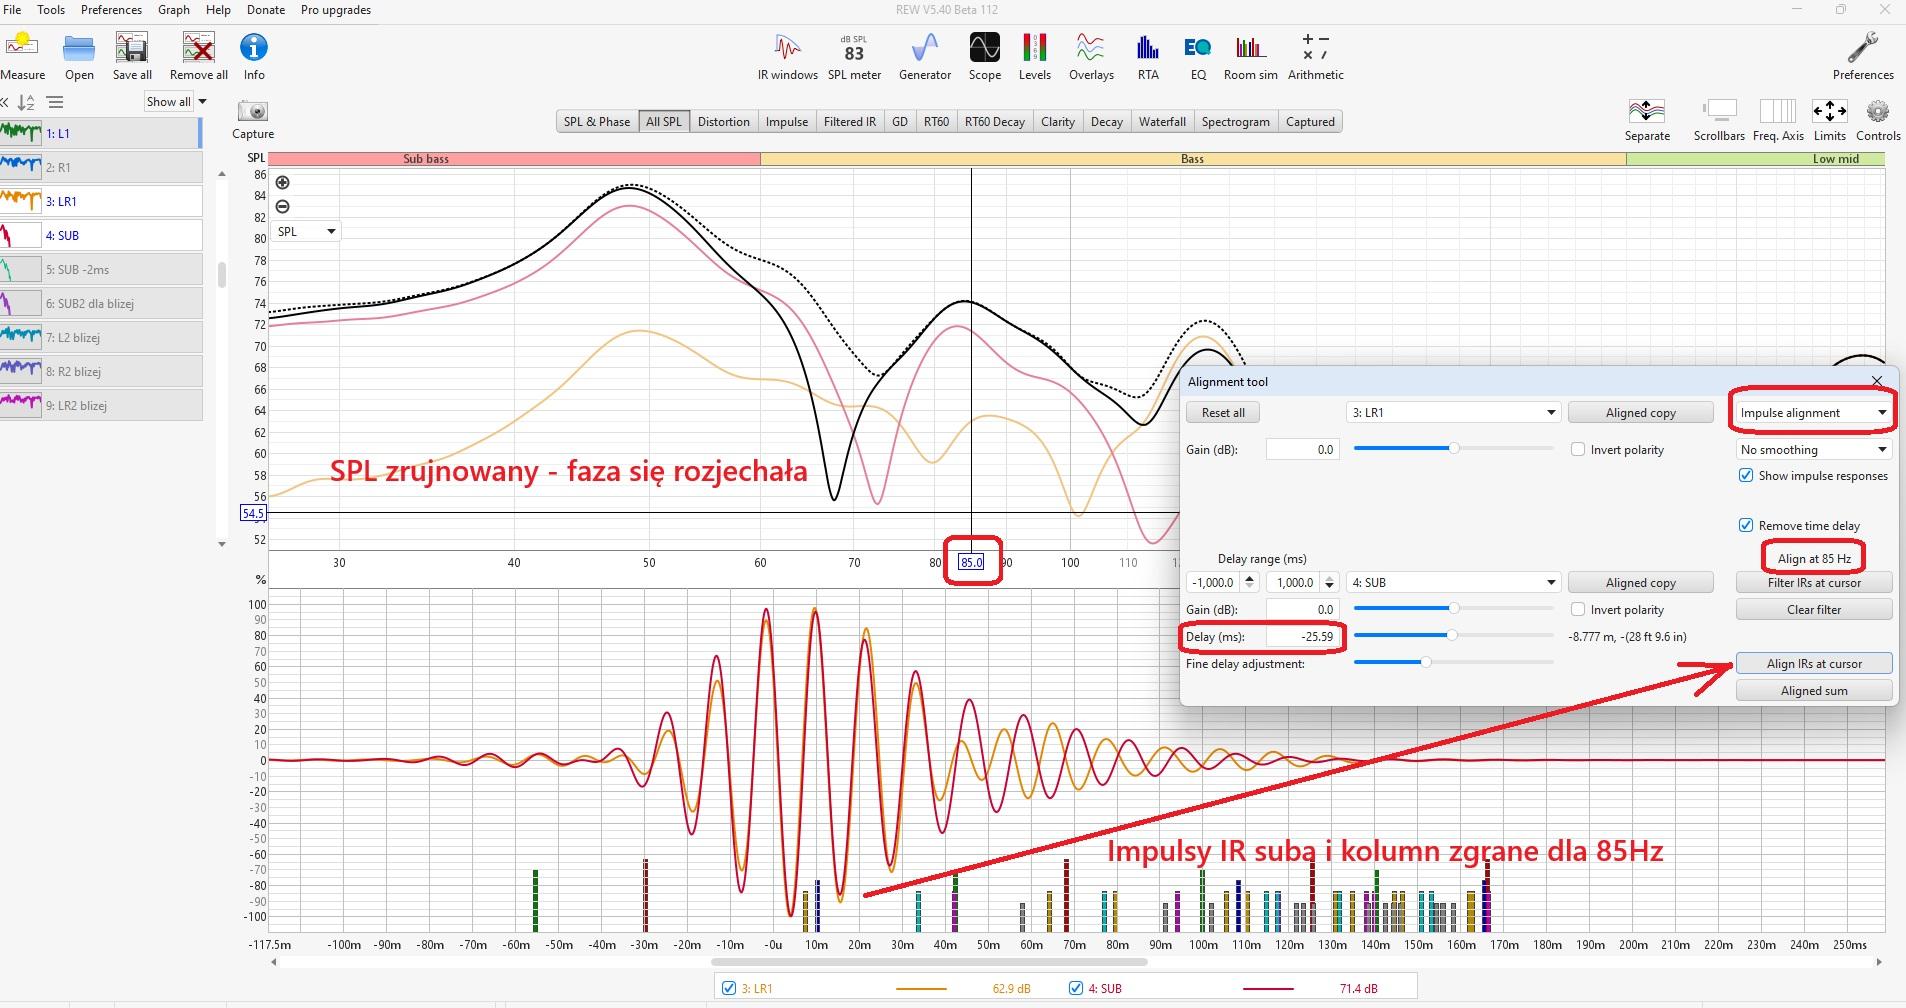Open the Preferences menu
The image size is (1906, 1008).
[x=111, y=10]
